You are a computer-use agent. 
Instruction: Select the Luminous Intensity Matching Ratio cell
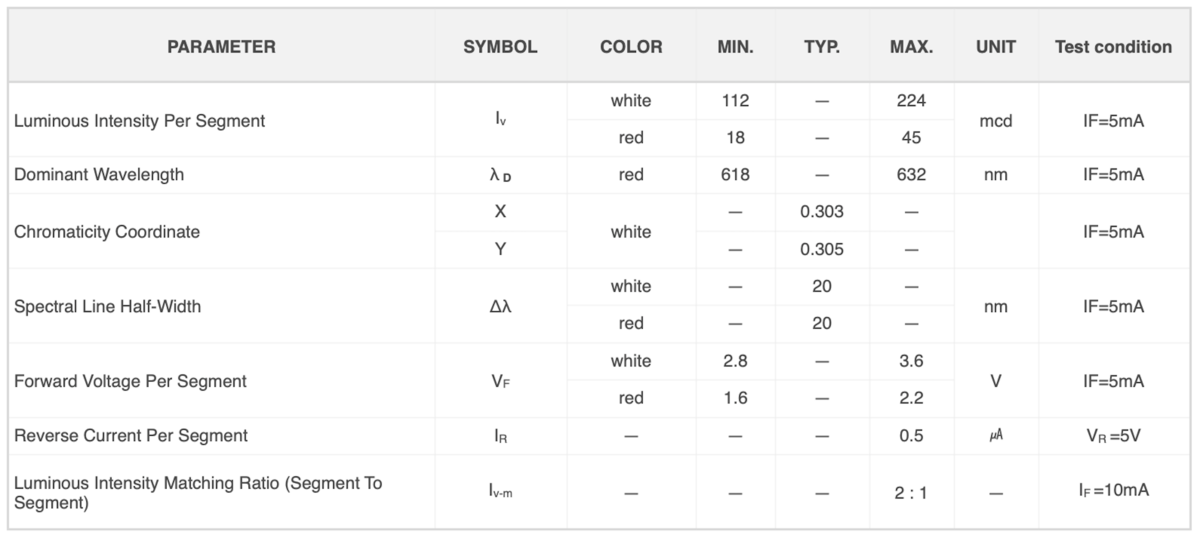click(x=221, y=492)
